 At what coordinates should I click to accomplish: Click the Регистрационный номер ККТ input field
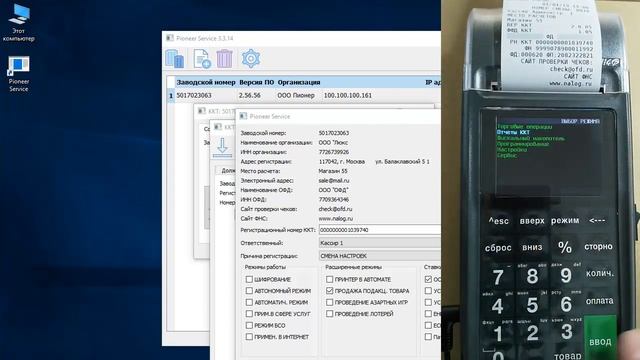pos(380,230)
